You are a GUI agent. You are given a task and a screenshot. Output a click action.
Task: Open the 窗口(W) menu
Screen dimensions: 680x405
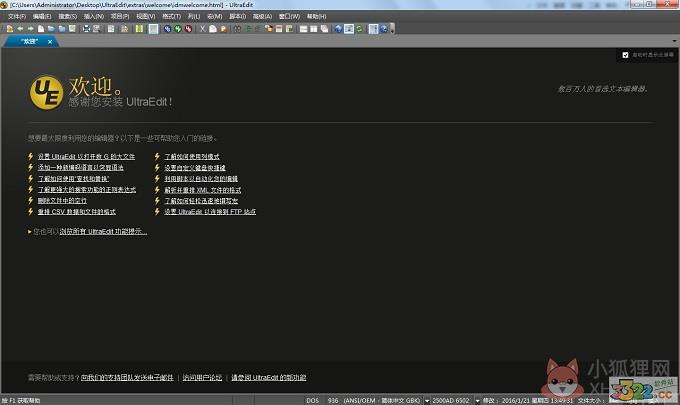(x=289, y=16)
